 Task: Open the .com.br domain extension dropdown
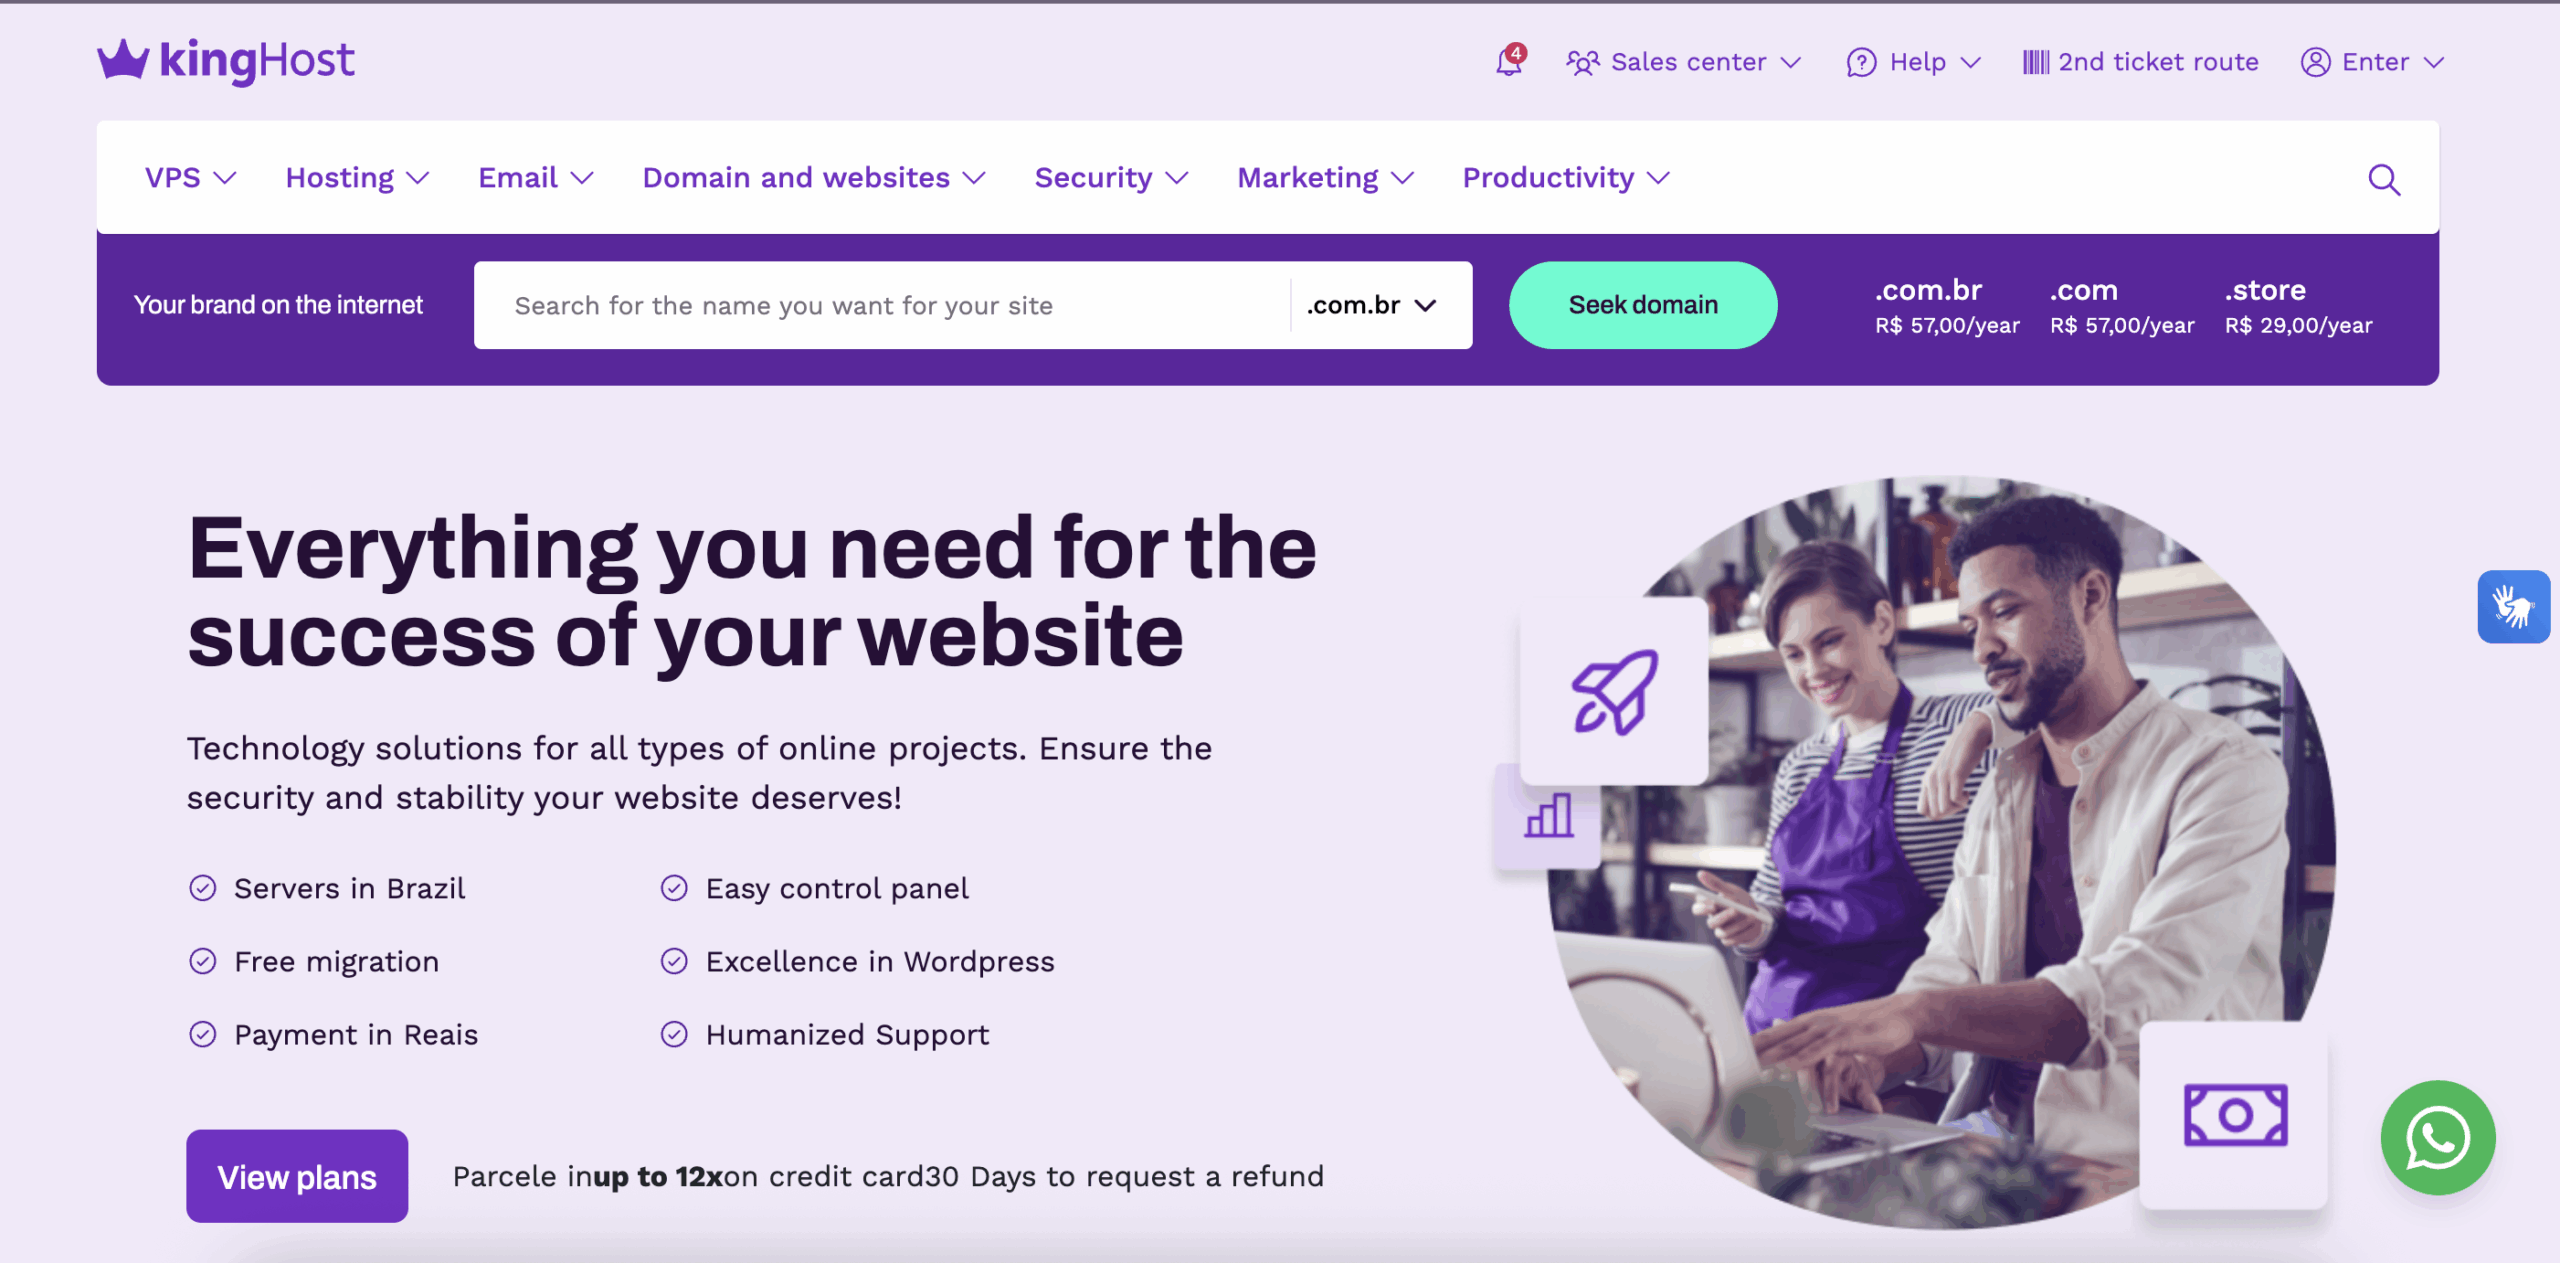point(1371,305)
